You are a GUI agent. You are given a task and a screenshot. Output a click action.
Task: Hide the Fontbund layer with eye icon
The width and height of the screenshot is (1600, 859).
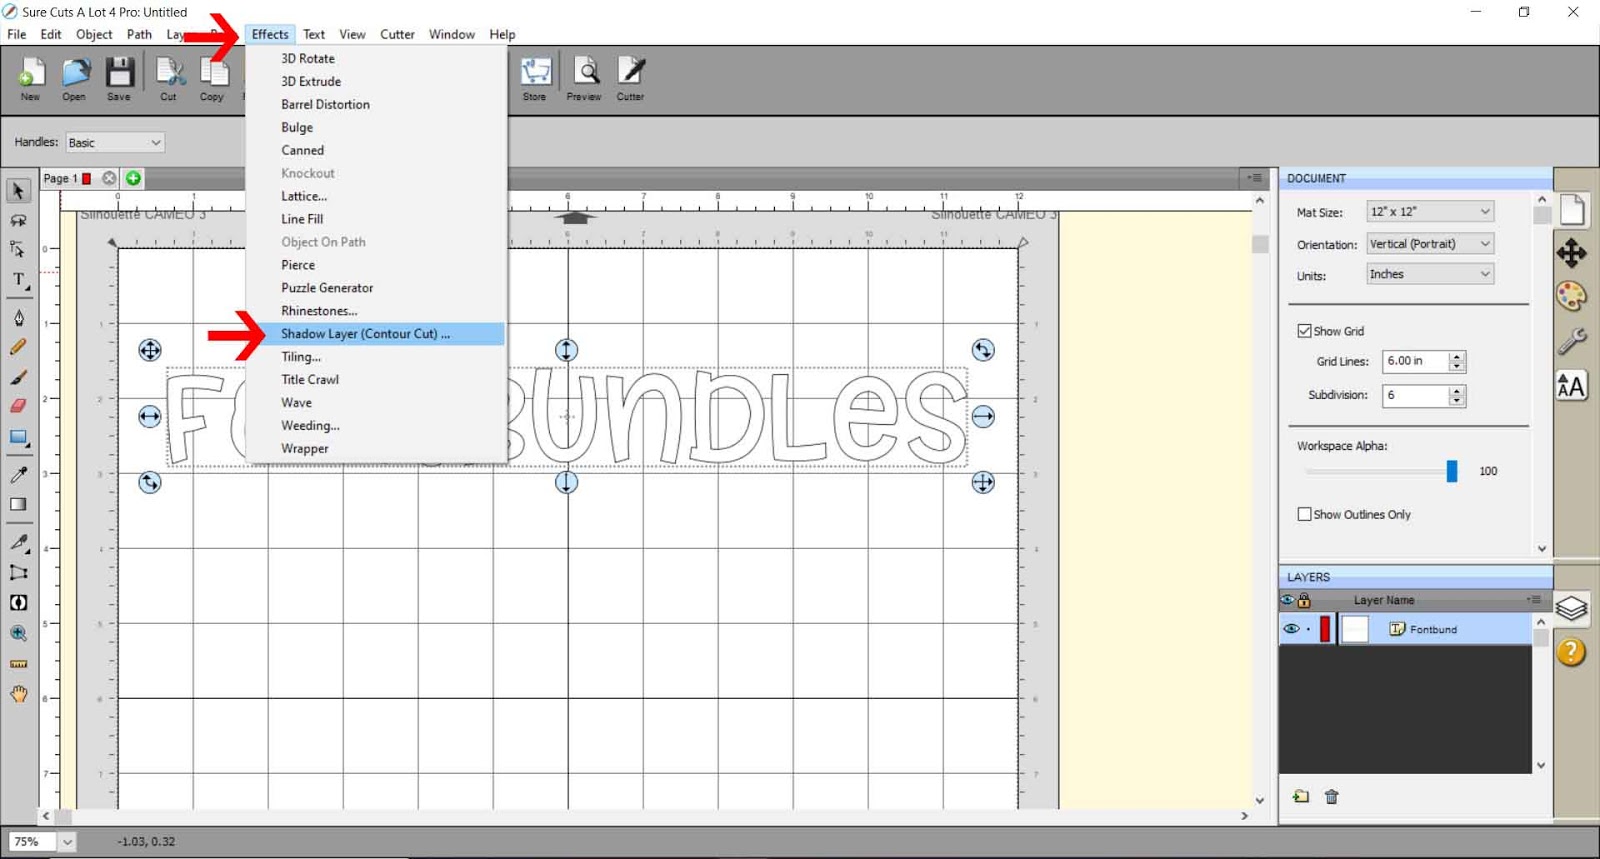point(1291,629)
